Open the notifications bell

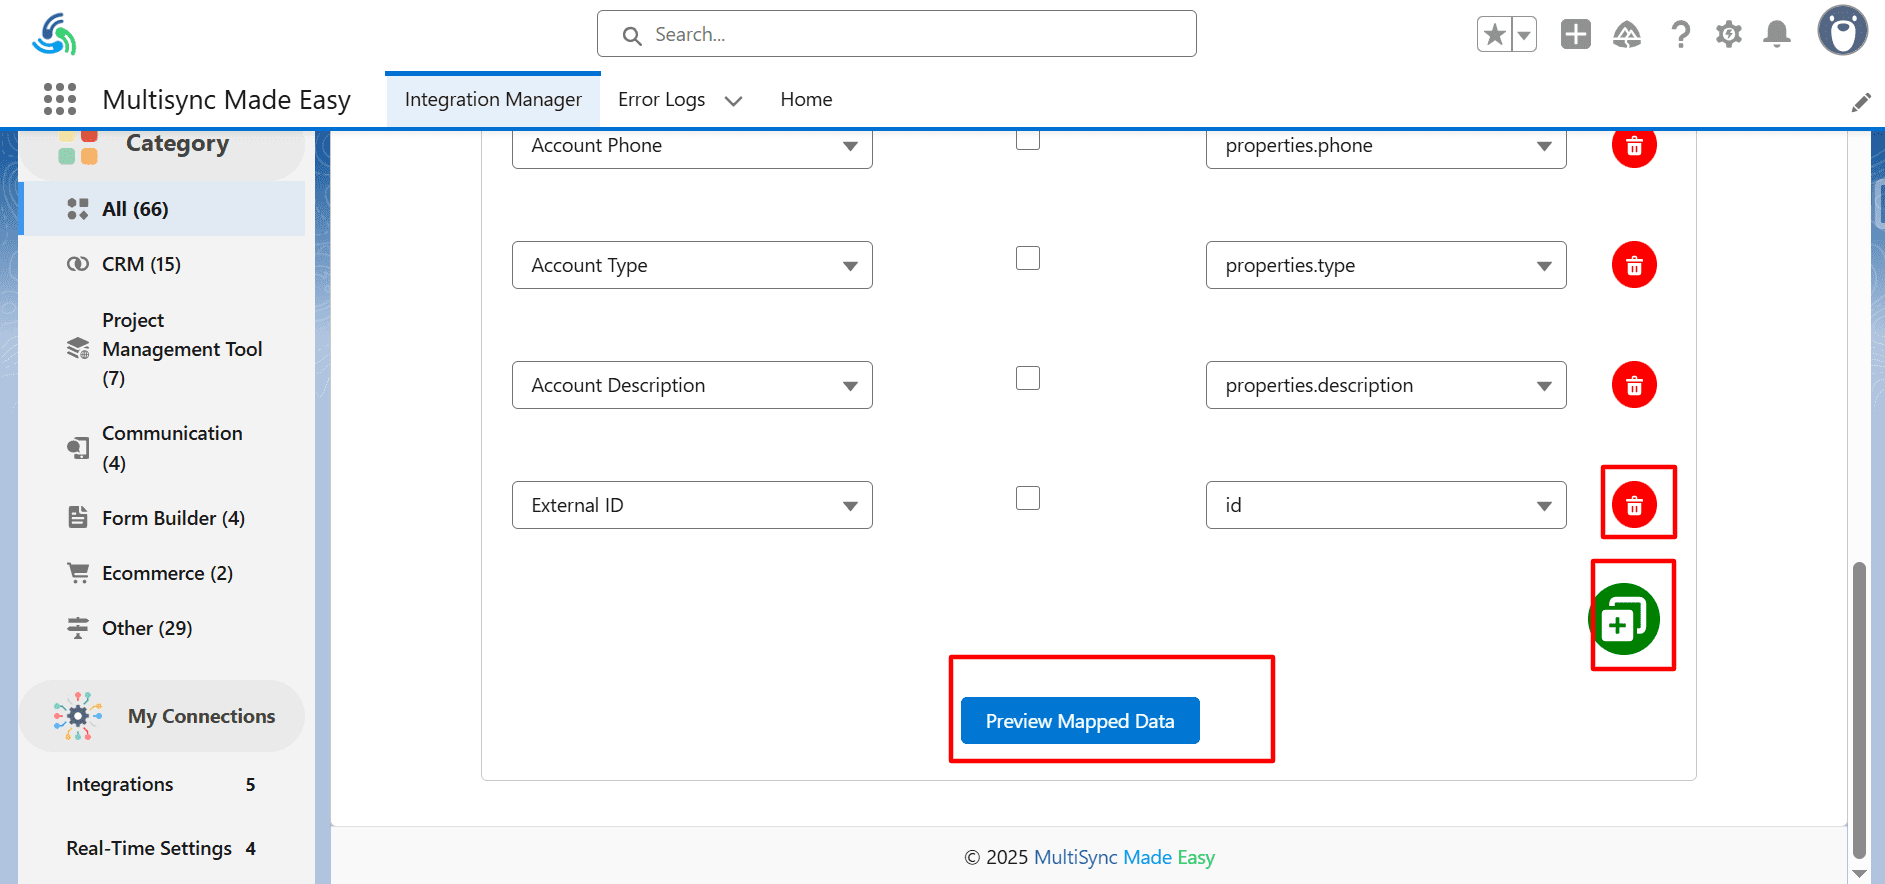click(1776, 35)
